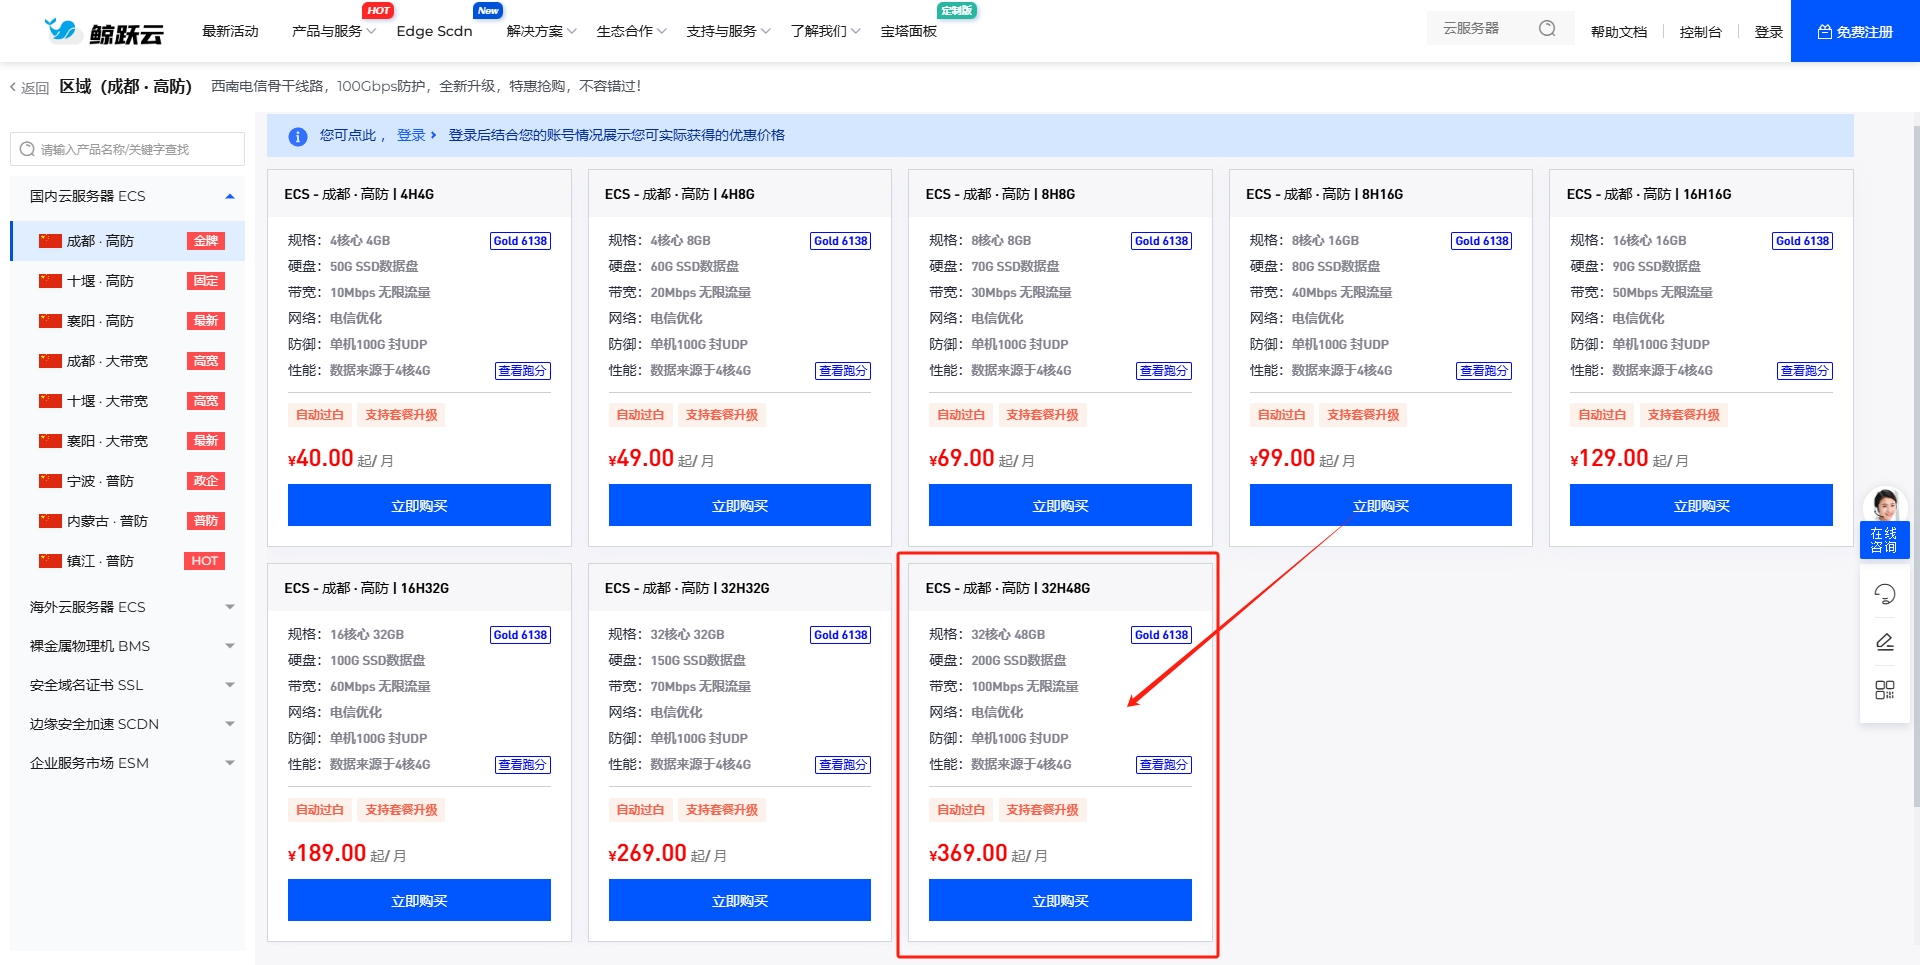Open 控制台 link
1920x965 pixels.
point(1700,32)
